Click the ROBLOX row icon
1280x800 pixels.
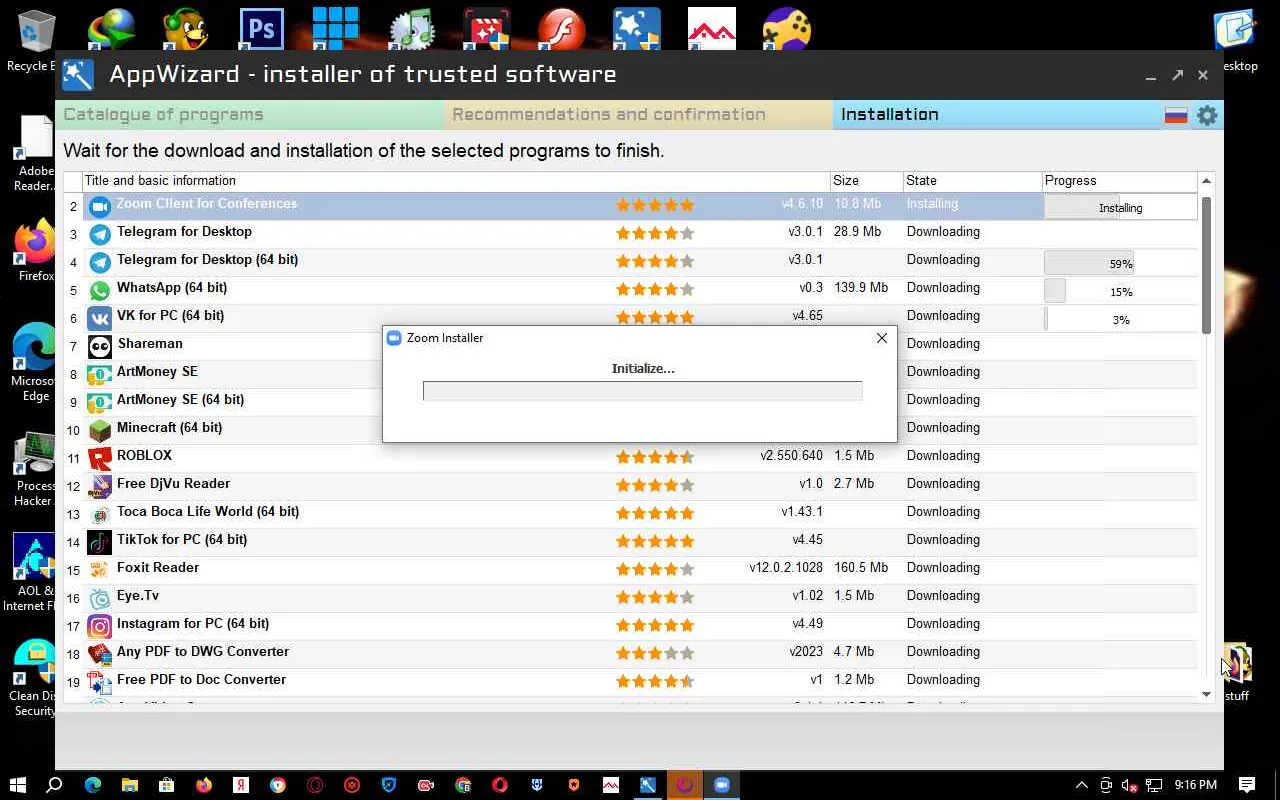click(x=99, y=459)
